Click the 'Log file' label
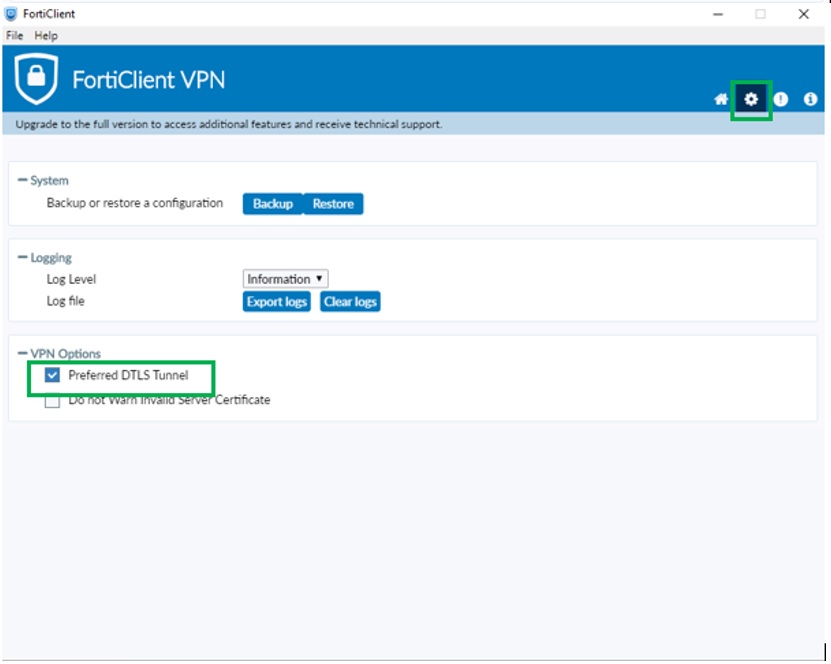831x664 pixels. point(66,301)
